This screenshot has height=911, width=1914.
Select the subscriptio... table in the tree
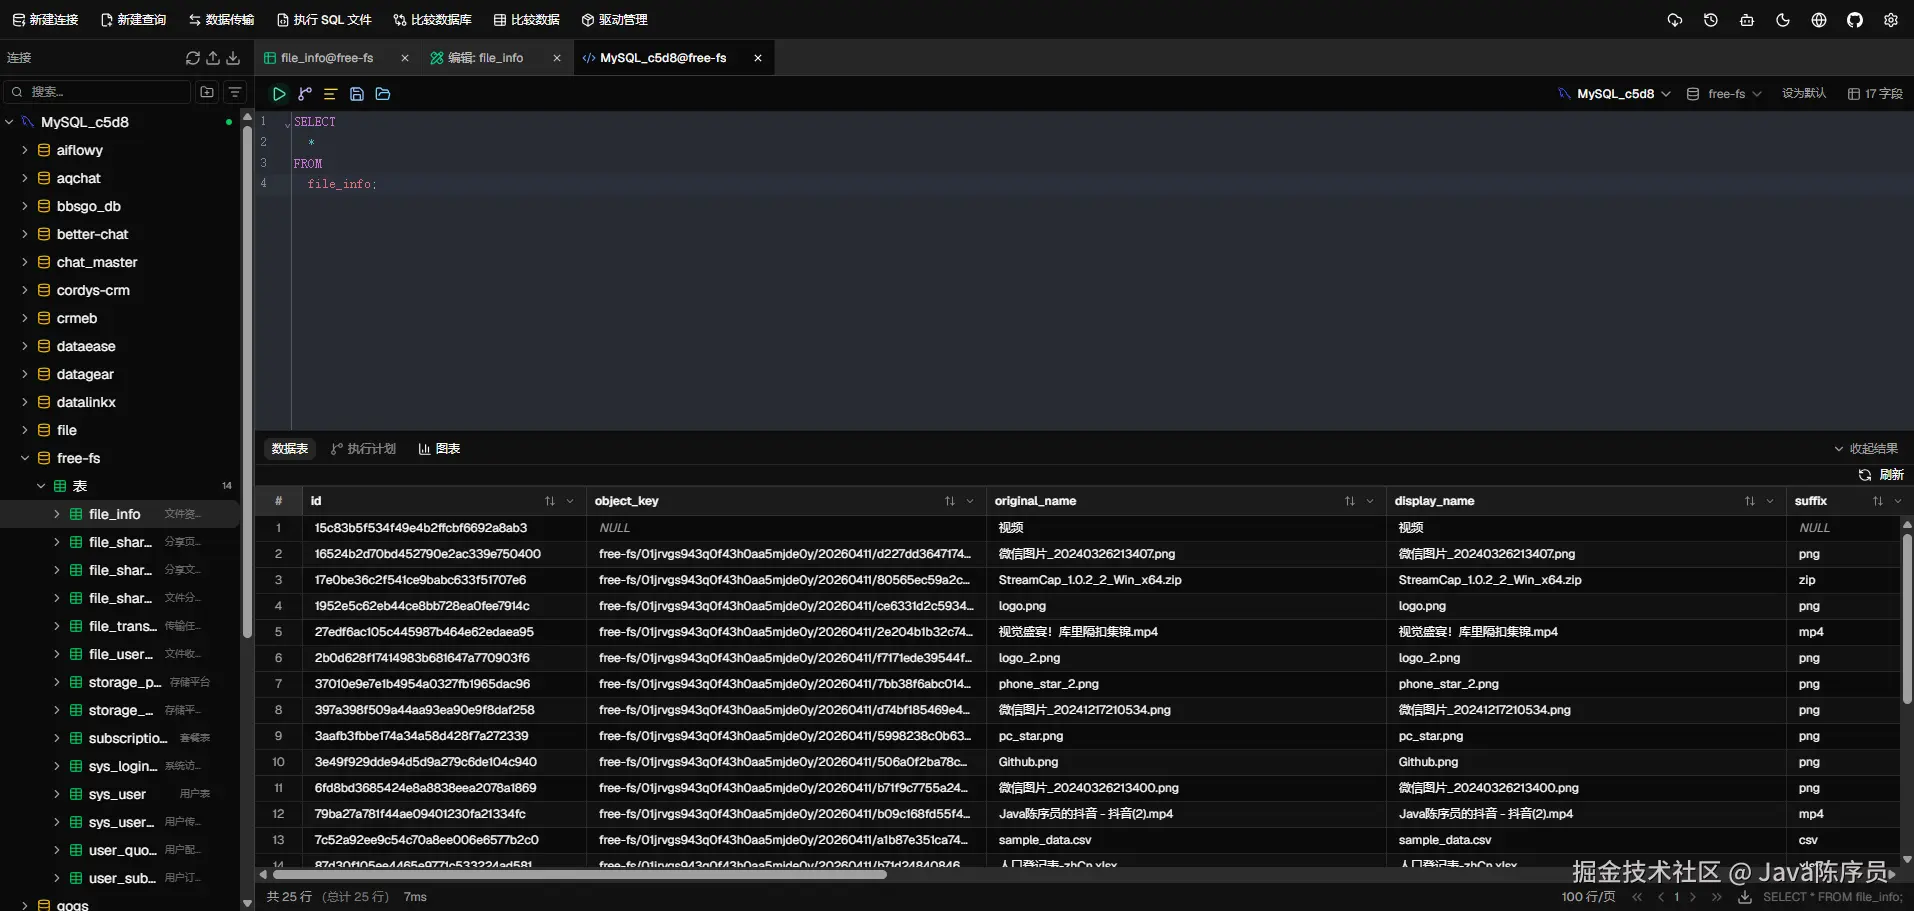127,738
